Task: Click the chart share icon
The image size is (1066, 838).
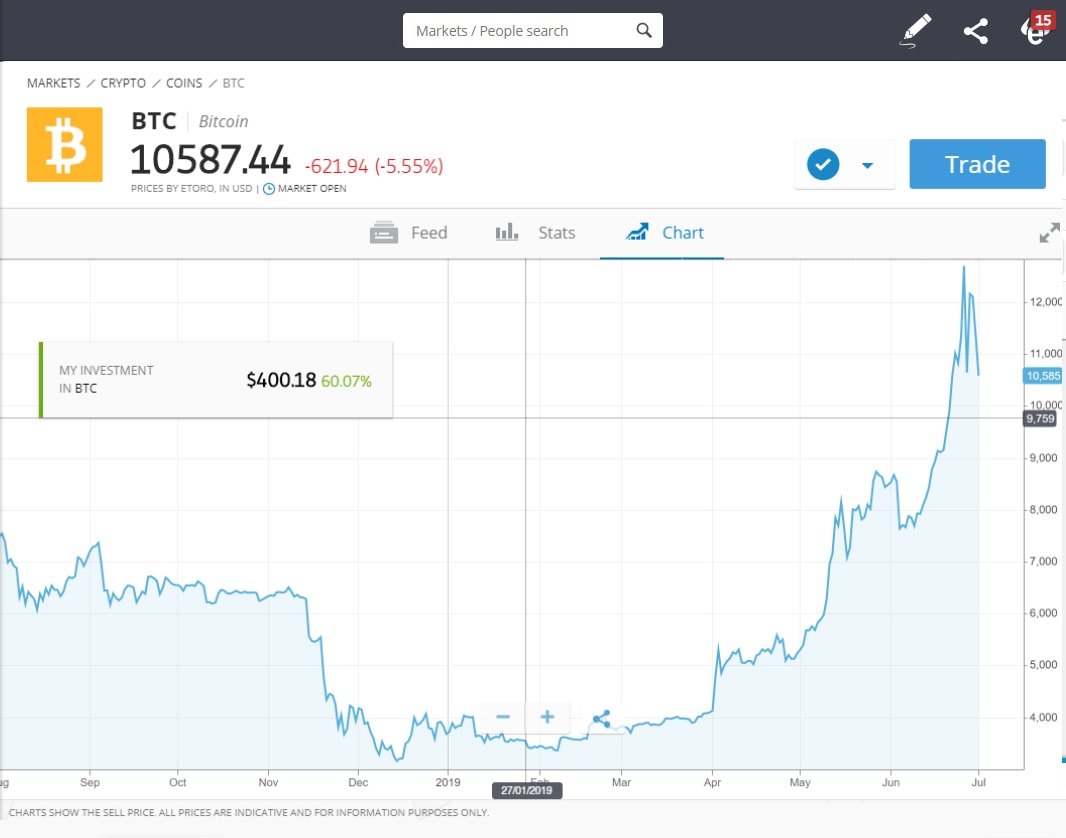Action: click(602, 718)
